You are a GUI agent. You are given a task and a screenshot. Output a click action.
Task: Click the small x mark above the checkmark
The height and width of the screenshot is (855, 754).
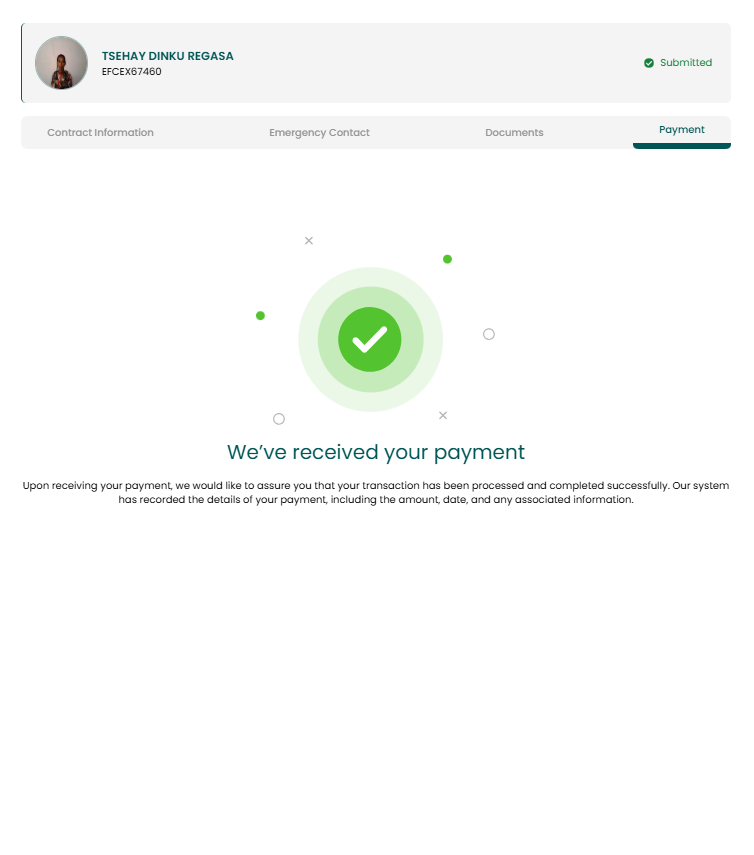tap(309, 240)
